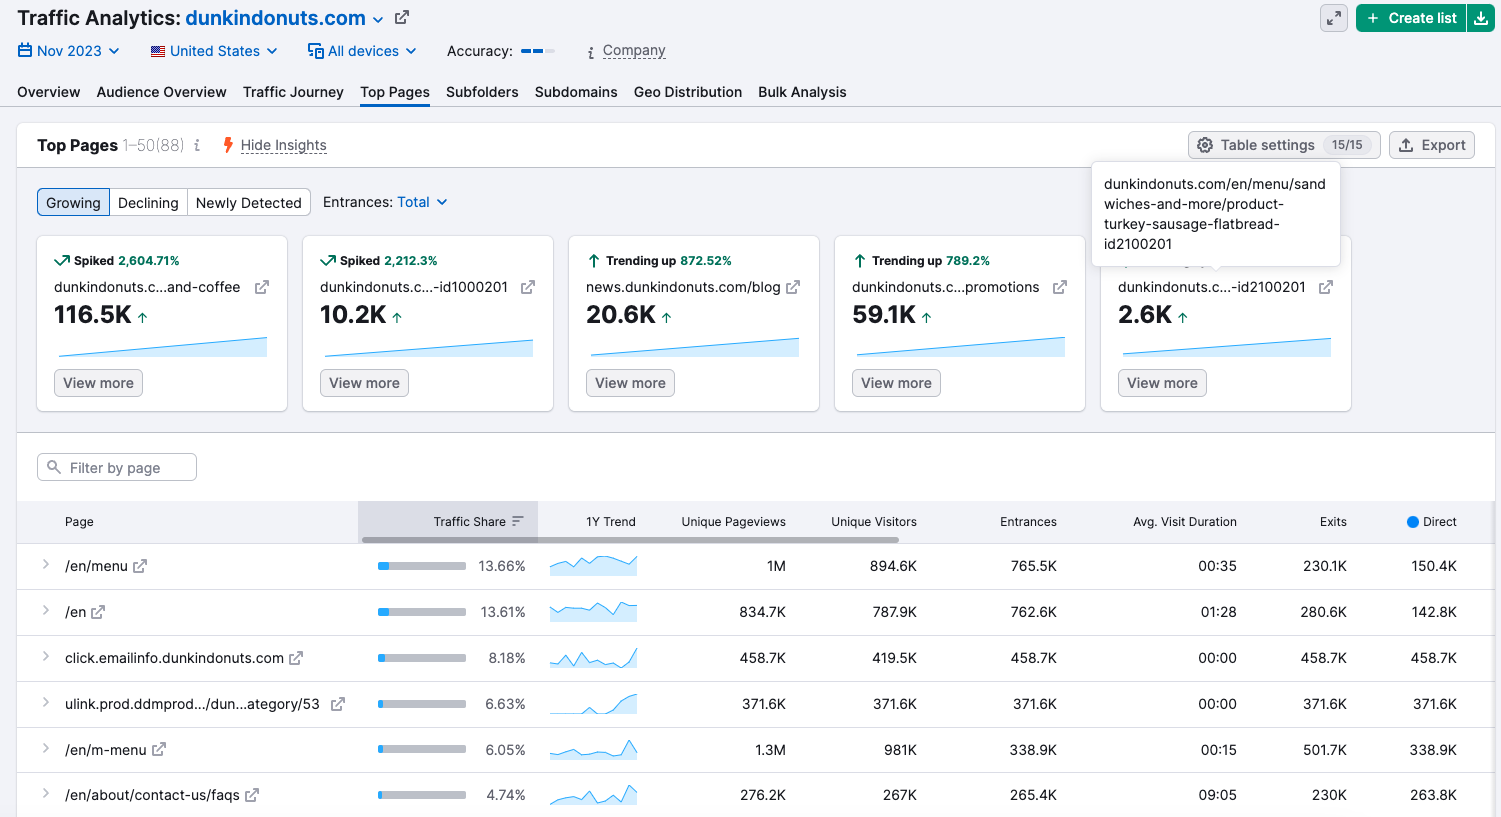
Task: Open Table settings
Action: coord(1284,145)
